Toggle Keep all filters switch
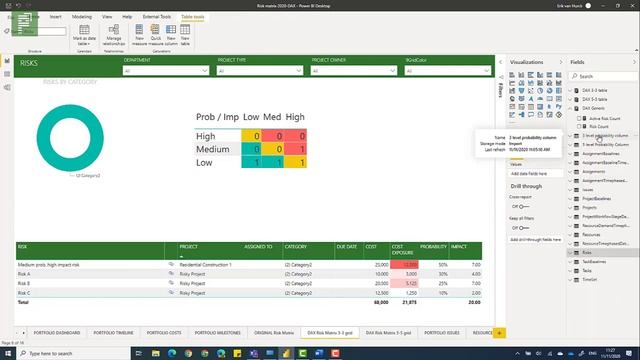The image size is (640, 360). point(523,228)
